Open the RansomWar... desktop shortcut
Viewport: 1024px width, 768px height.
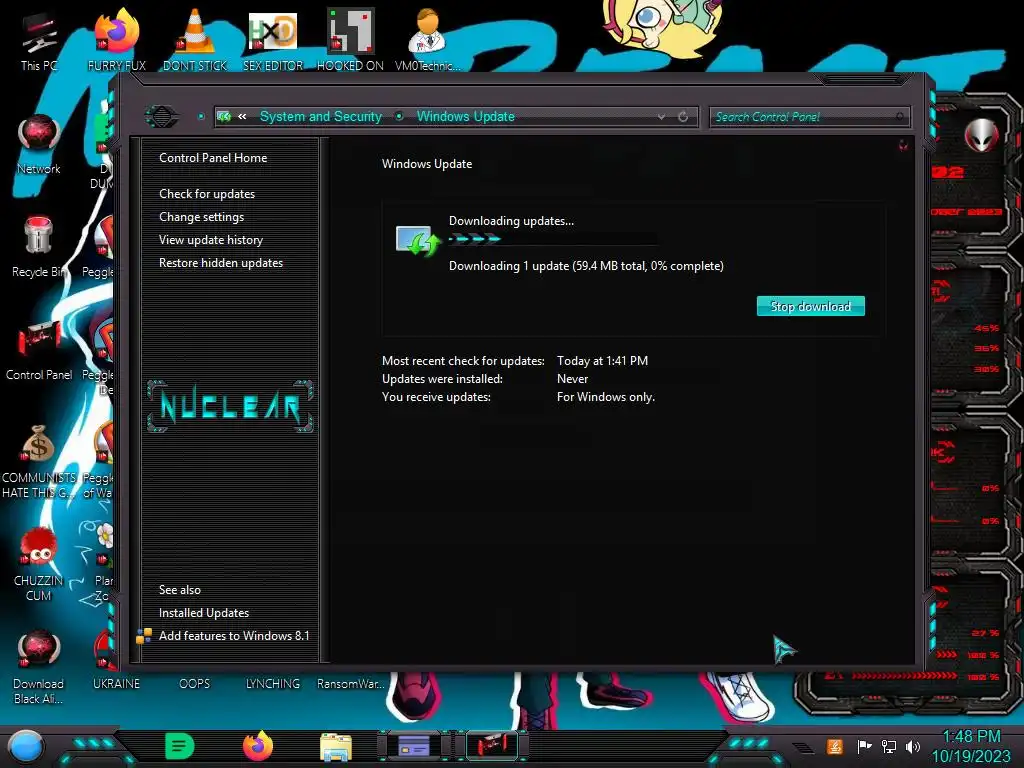350,682
